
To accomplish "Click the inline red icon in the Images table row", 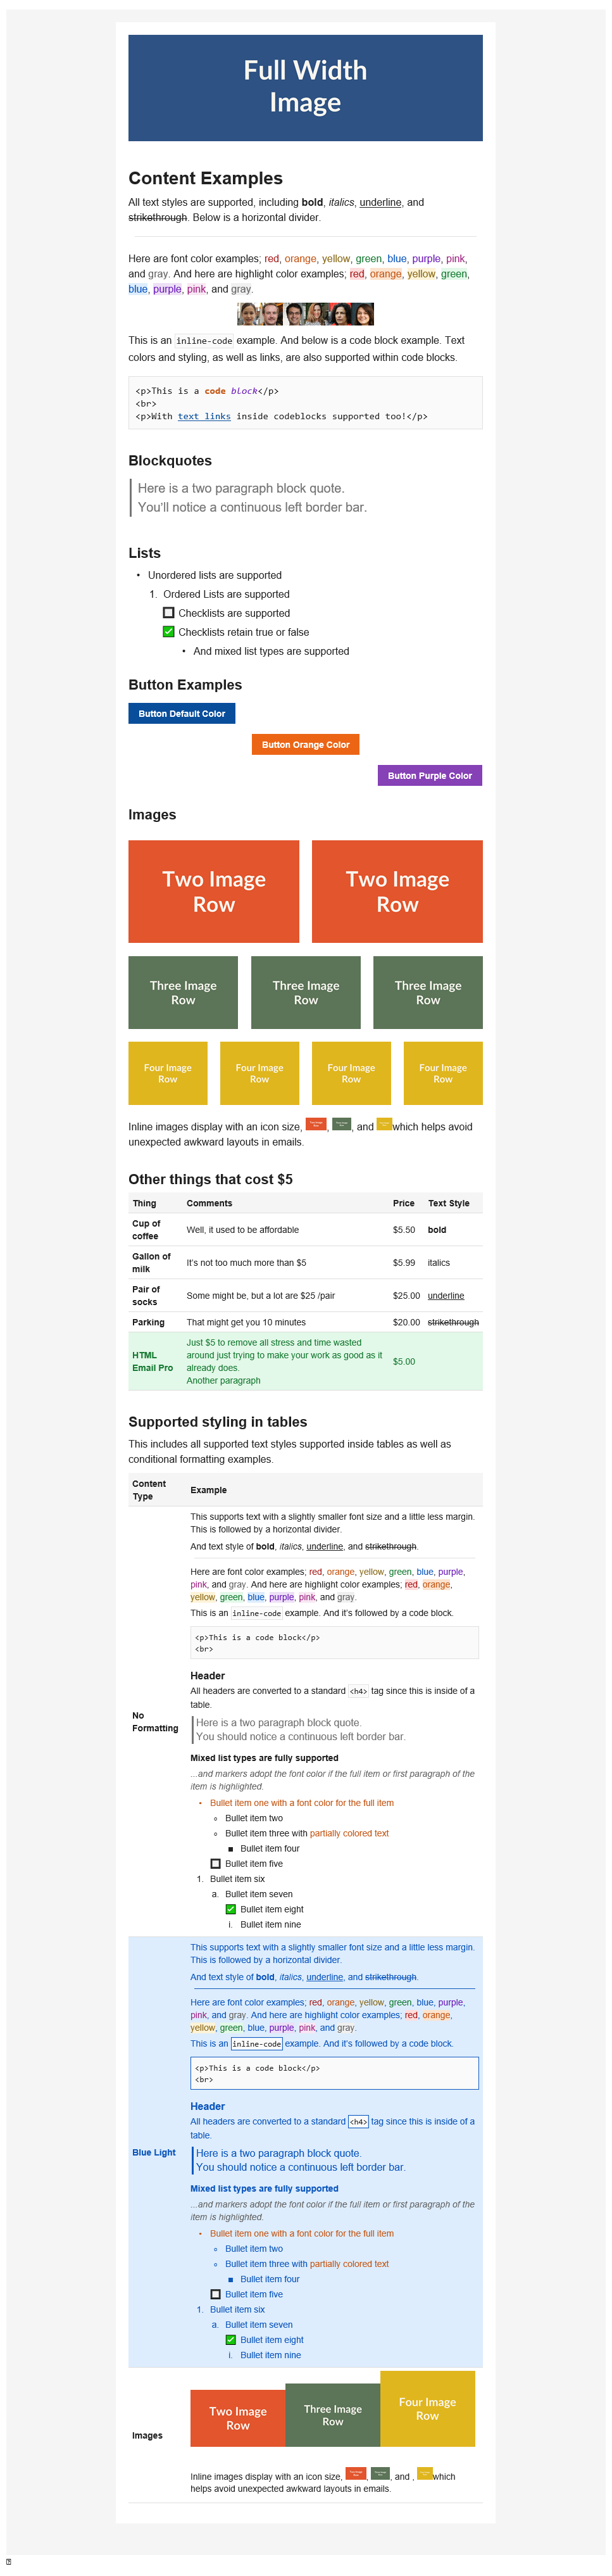I will 356,2474.
